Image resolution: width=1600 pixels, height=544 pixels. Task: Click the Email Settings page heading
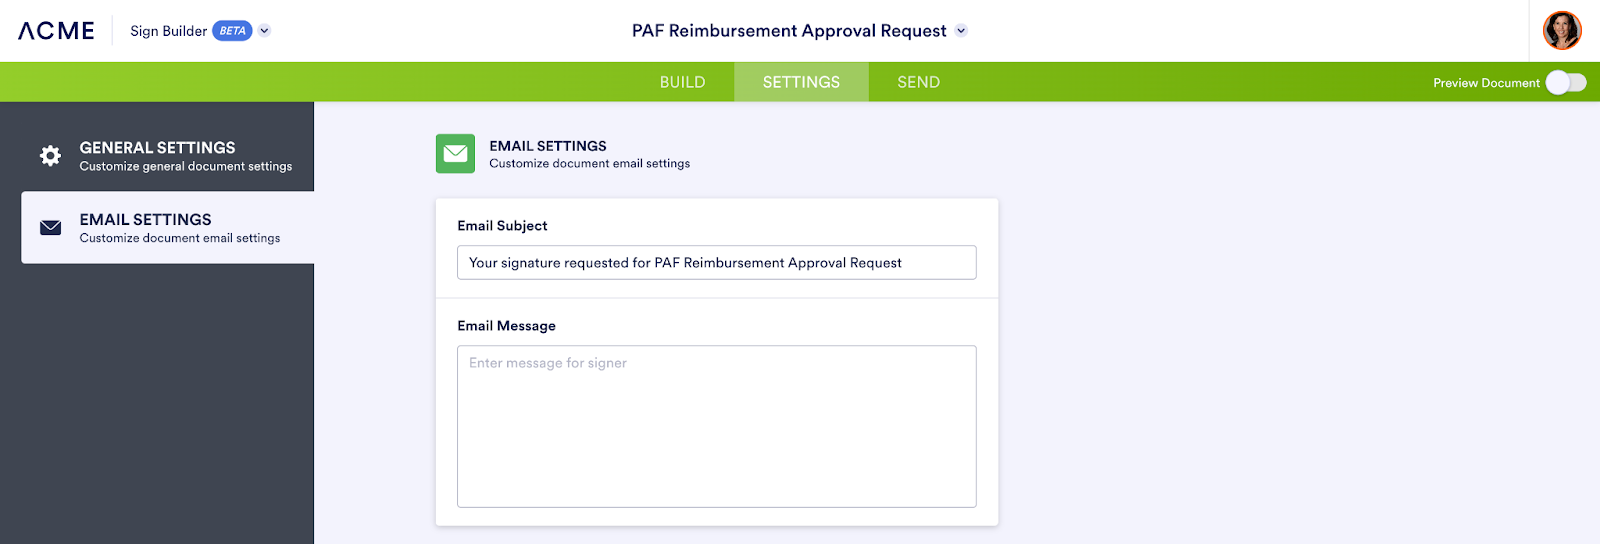click(x=547, y=146)
